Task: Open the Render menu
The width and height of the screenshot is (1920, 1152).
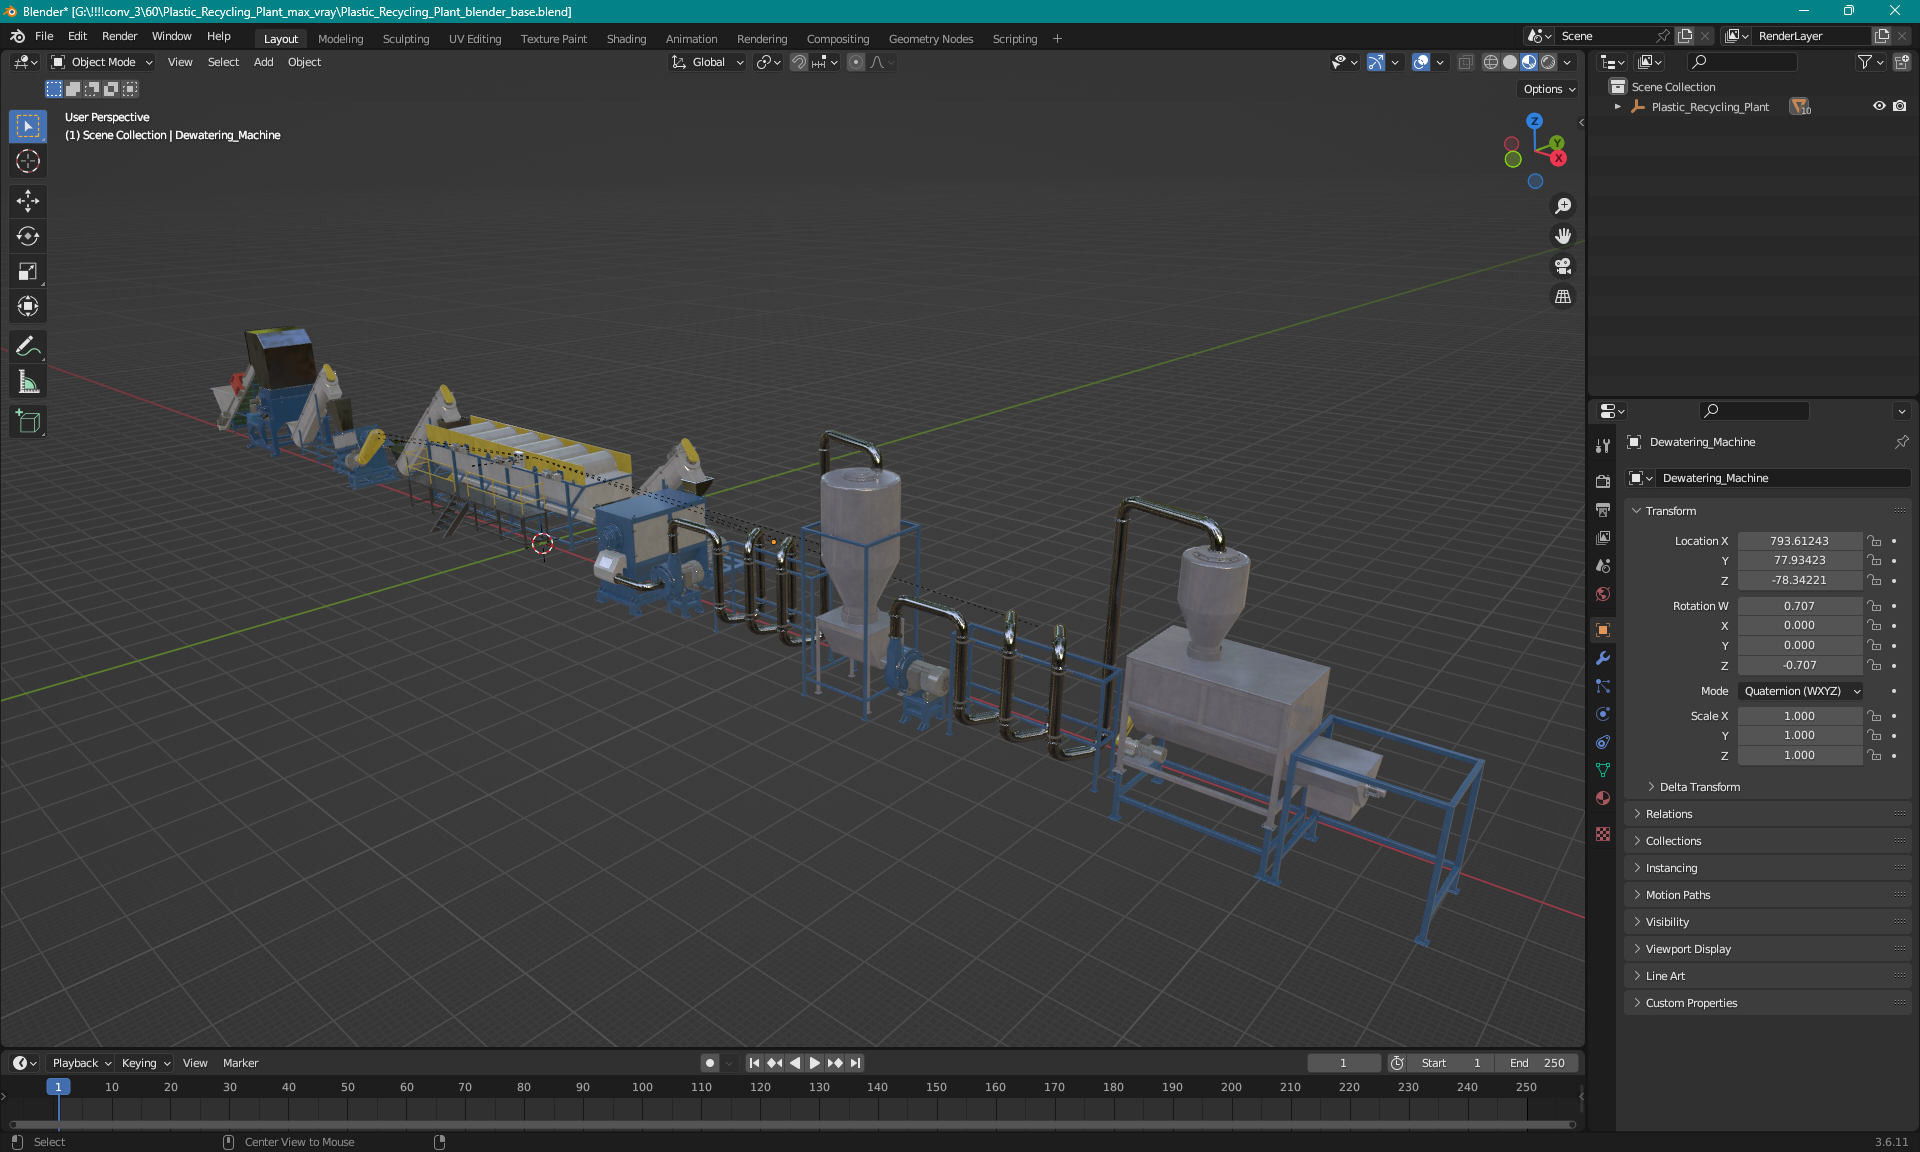Action: [x=119, y=36]
